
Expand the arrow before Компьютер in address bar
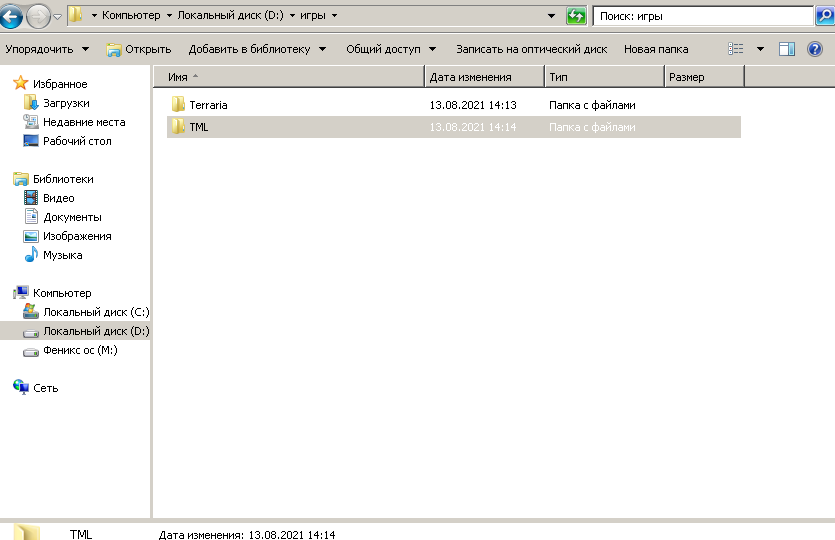click(94, 15)
